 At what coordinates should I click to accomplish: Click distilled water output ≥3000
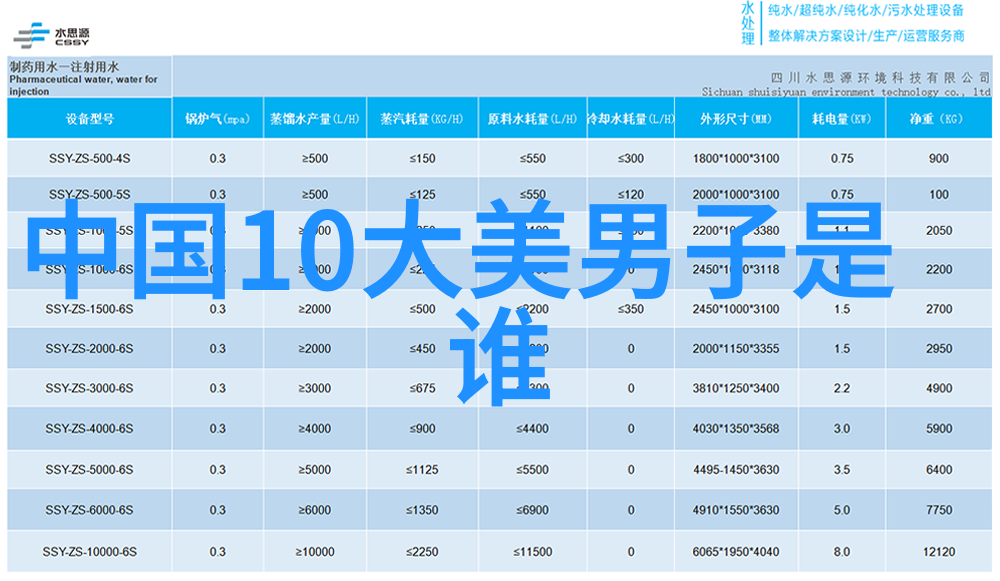pos(314,388)
